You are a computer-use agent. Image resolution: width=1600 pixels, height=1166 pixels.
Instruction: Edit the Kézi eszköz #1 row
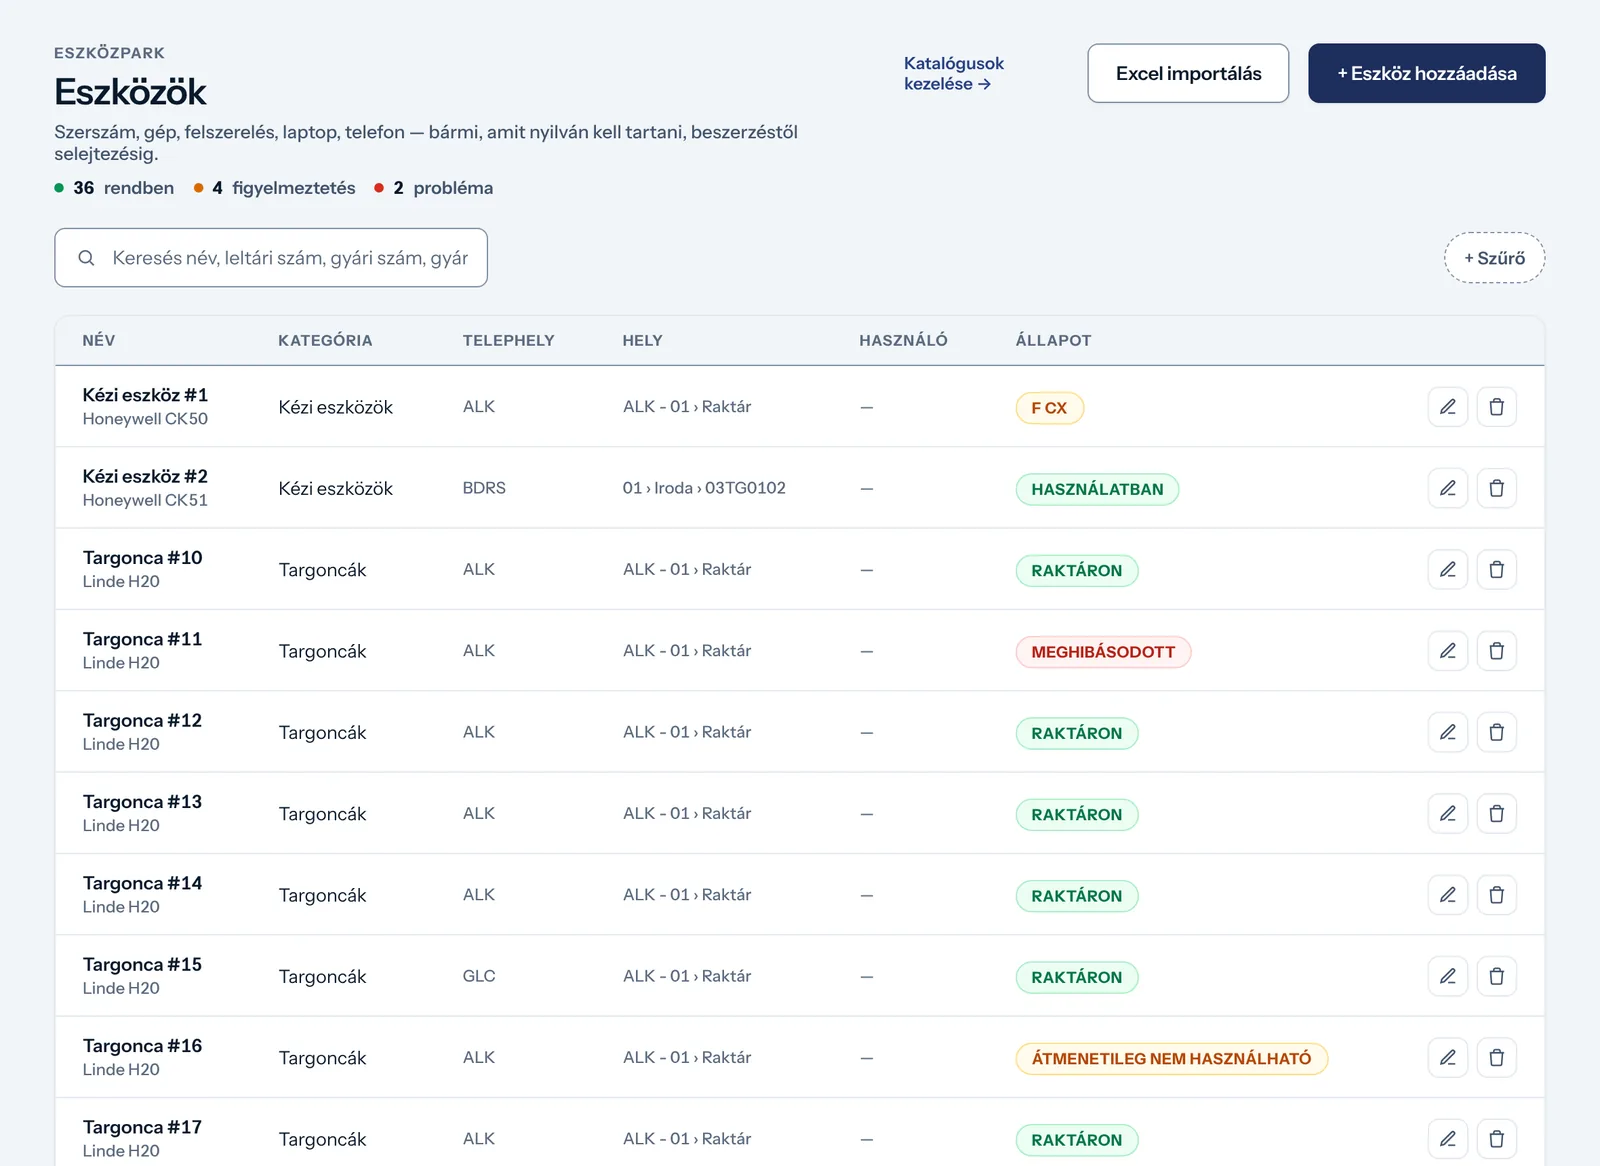(x=1447, y=407)
